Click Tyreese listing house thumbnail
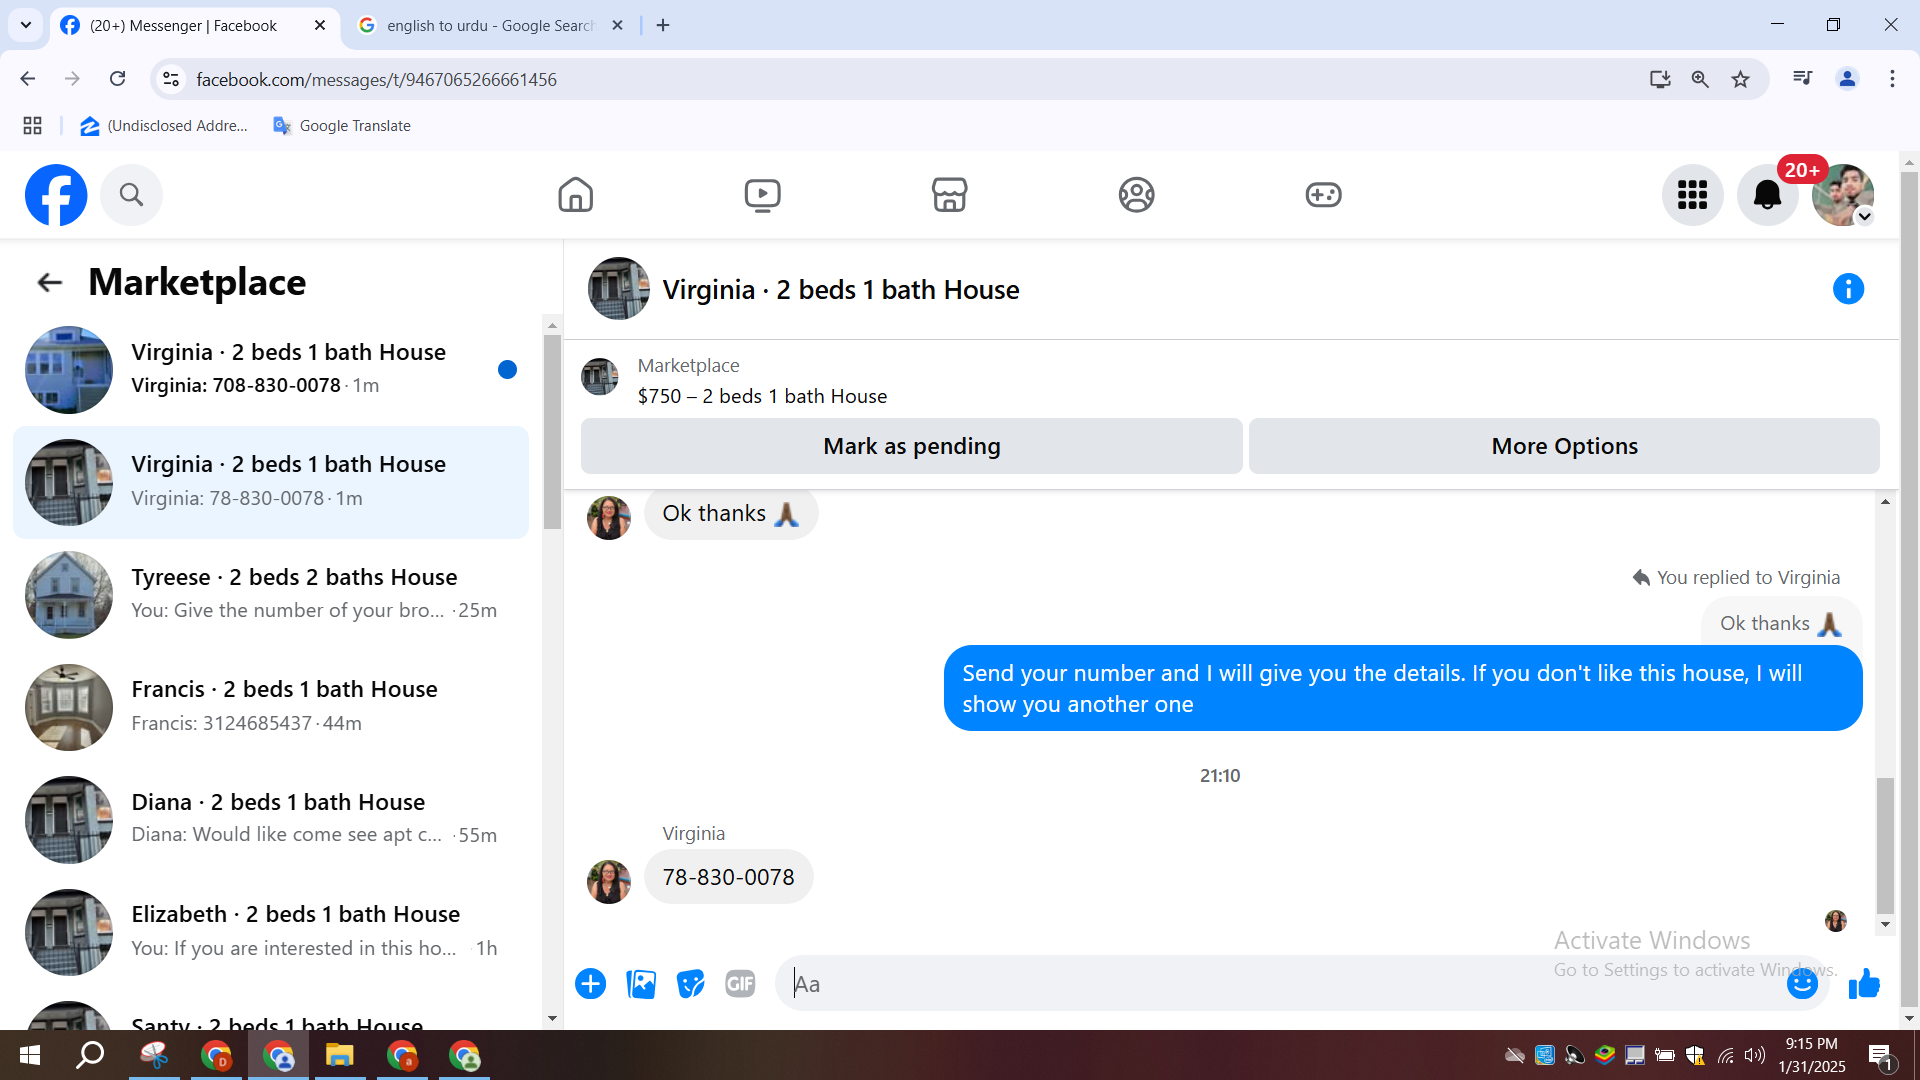The image size is (1920, 1080). tap(69, 595)
